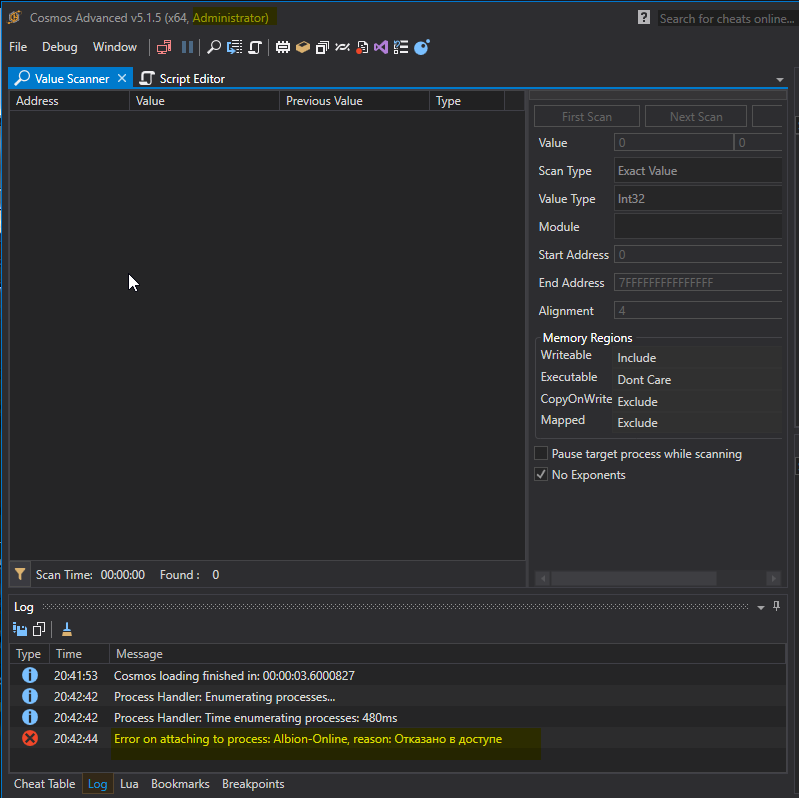The image size is (799, 798).
Task: Select the Cosmos loading finished log message
Action: [x=234, y=676]
